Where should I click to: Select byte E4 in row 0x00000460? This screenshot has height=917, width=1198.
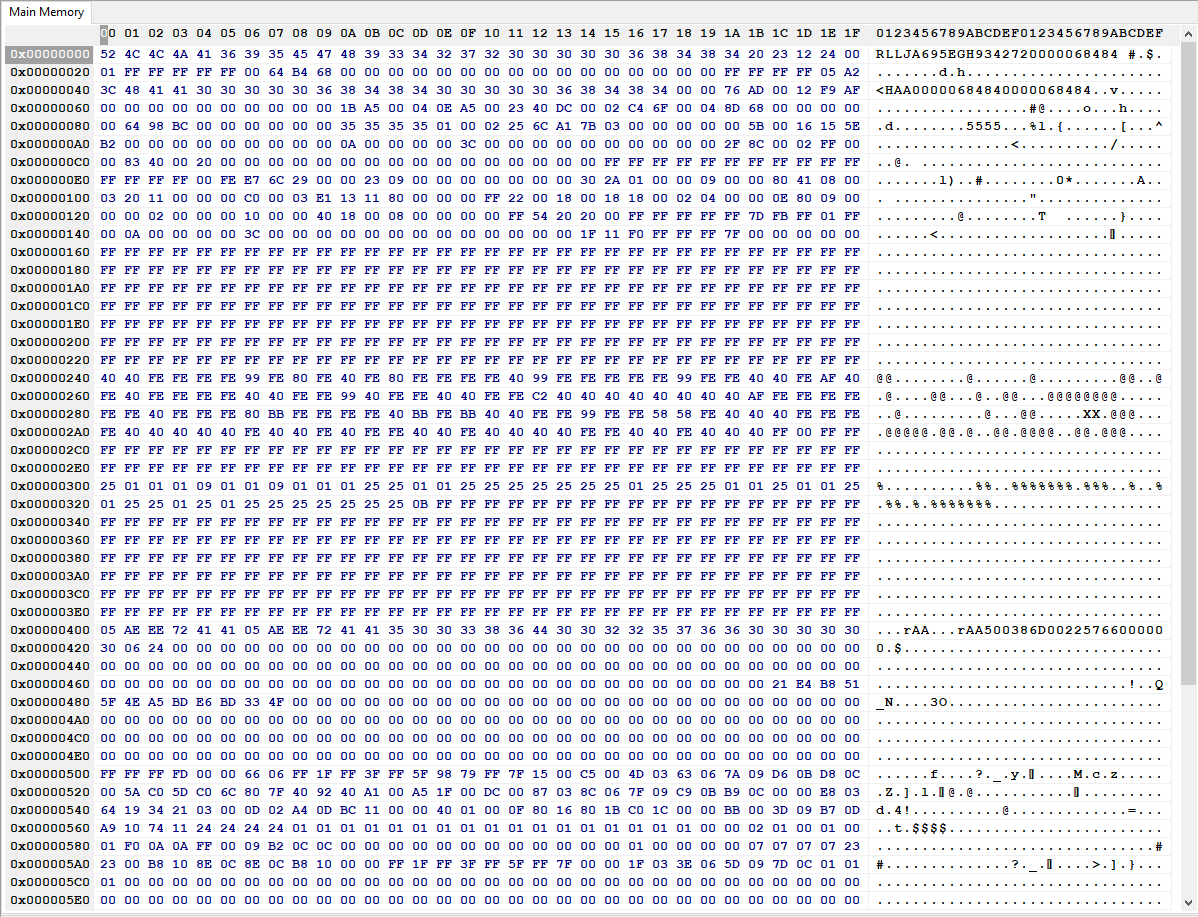coord(804,684)
